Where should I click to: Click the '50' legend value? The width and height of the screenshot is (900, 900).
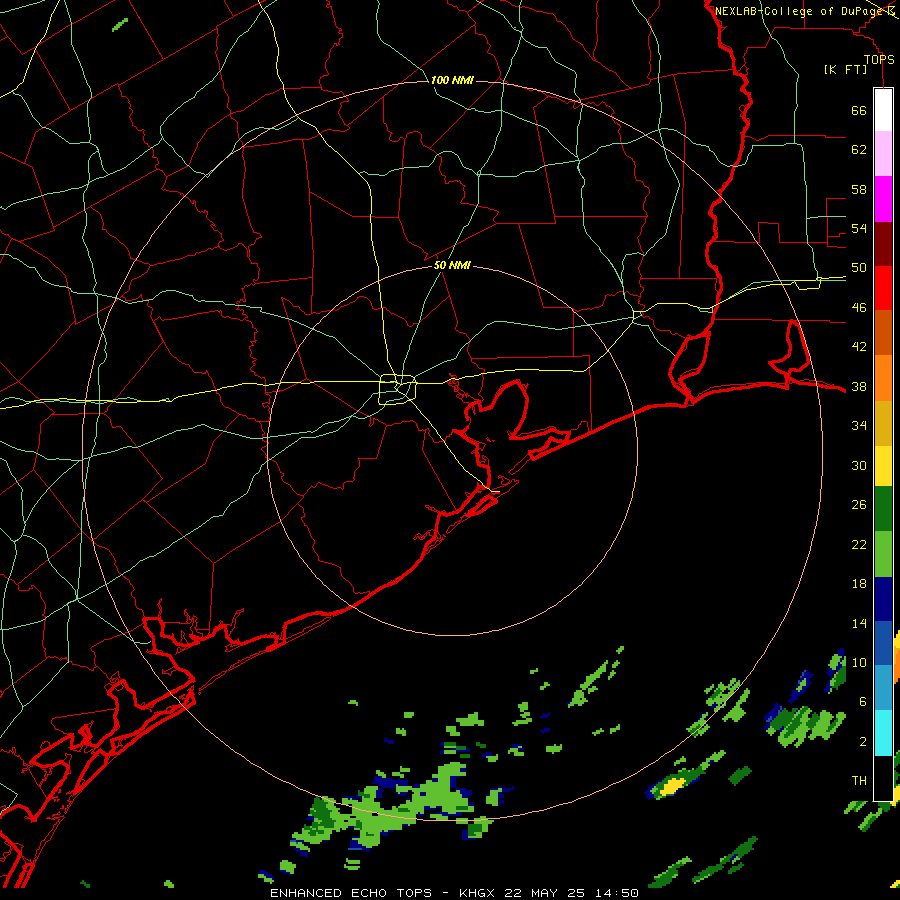click(x=859, y=268)
